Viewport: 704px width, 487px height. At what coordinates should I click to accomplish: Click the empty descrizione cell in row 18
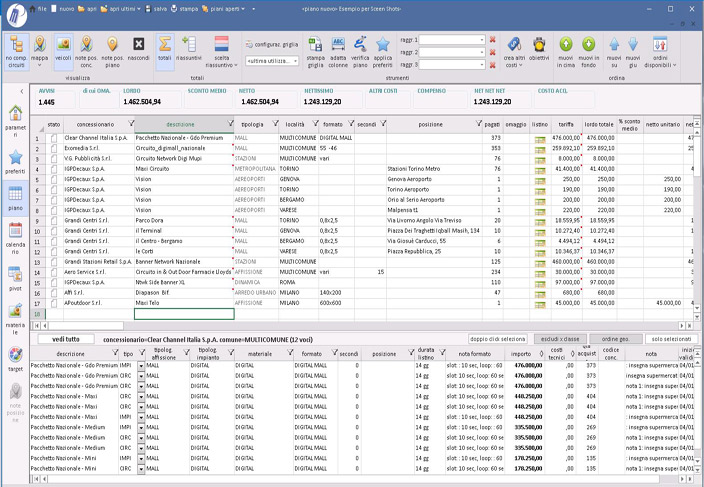click(183, 313)
